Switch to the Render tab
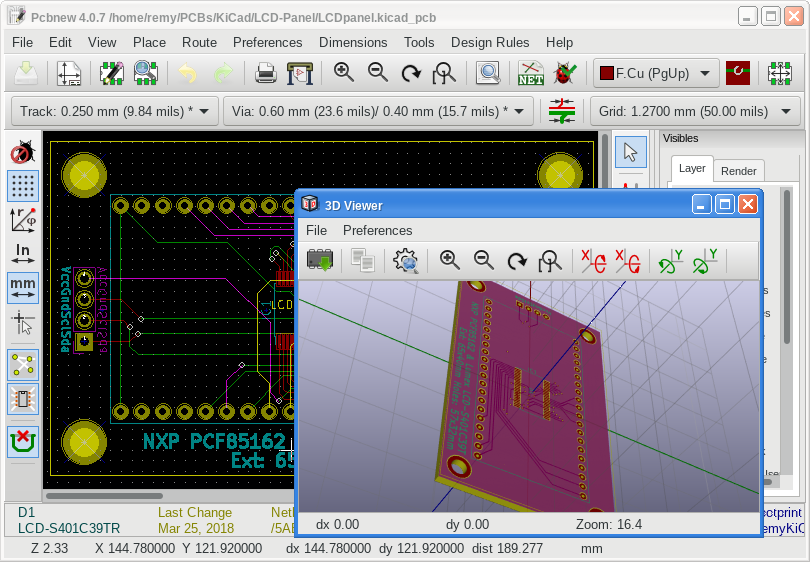Viewport: 810px width, 562px height. [739, 171]
